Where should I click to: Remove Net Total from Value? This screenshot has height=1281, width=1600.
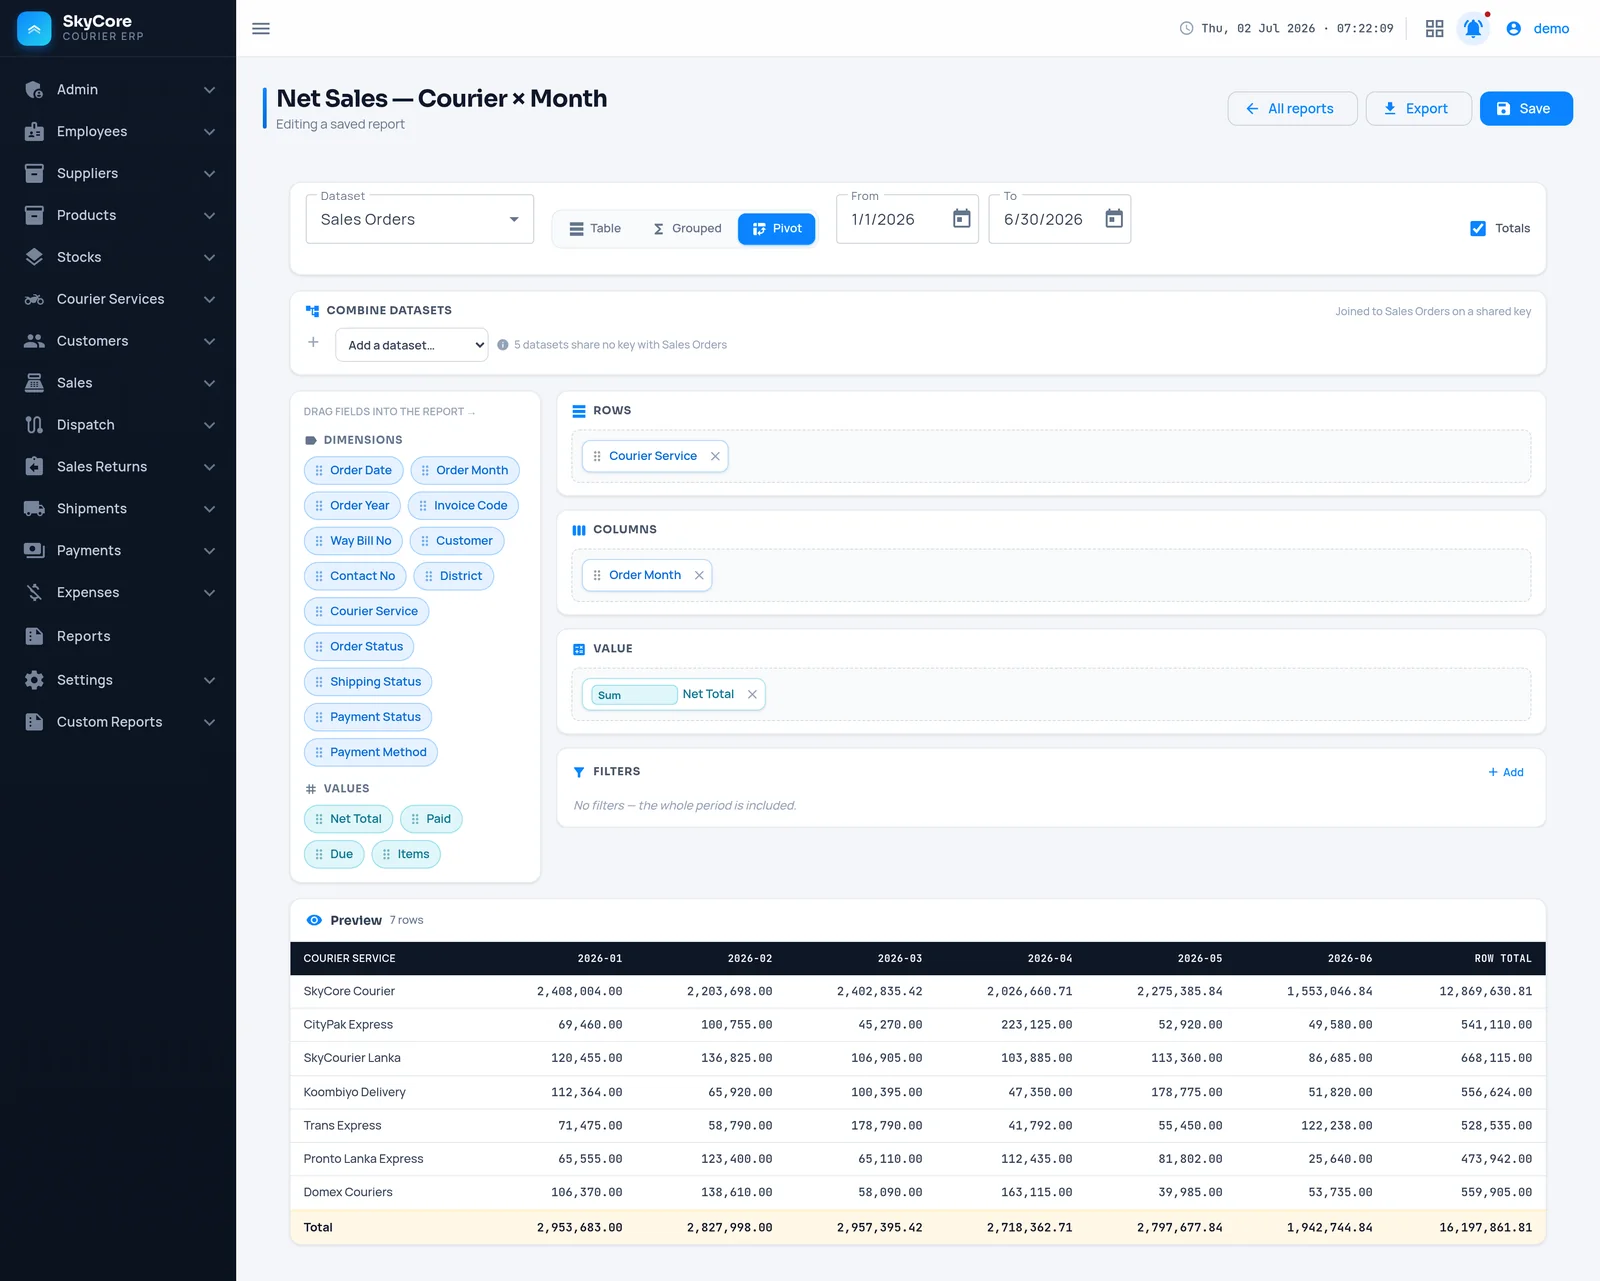752,694
